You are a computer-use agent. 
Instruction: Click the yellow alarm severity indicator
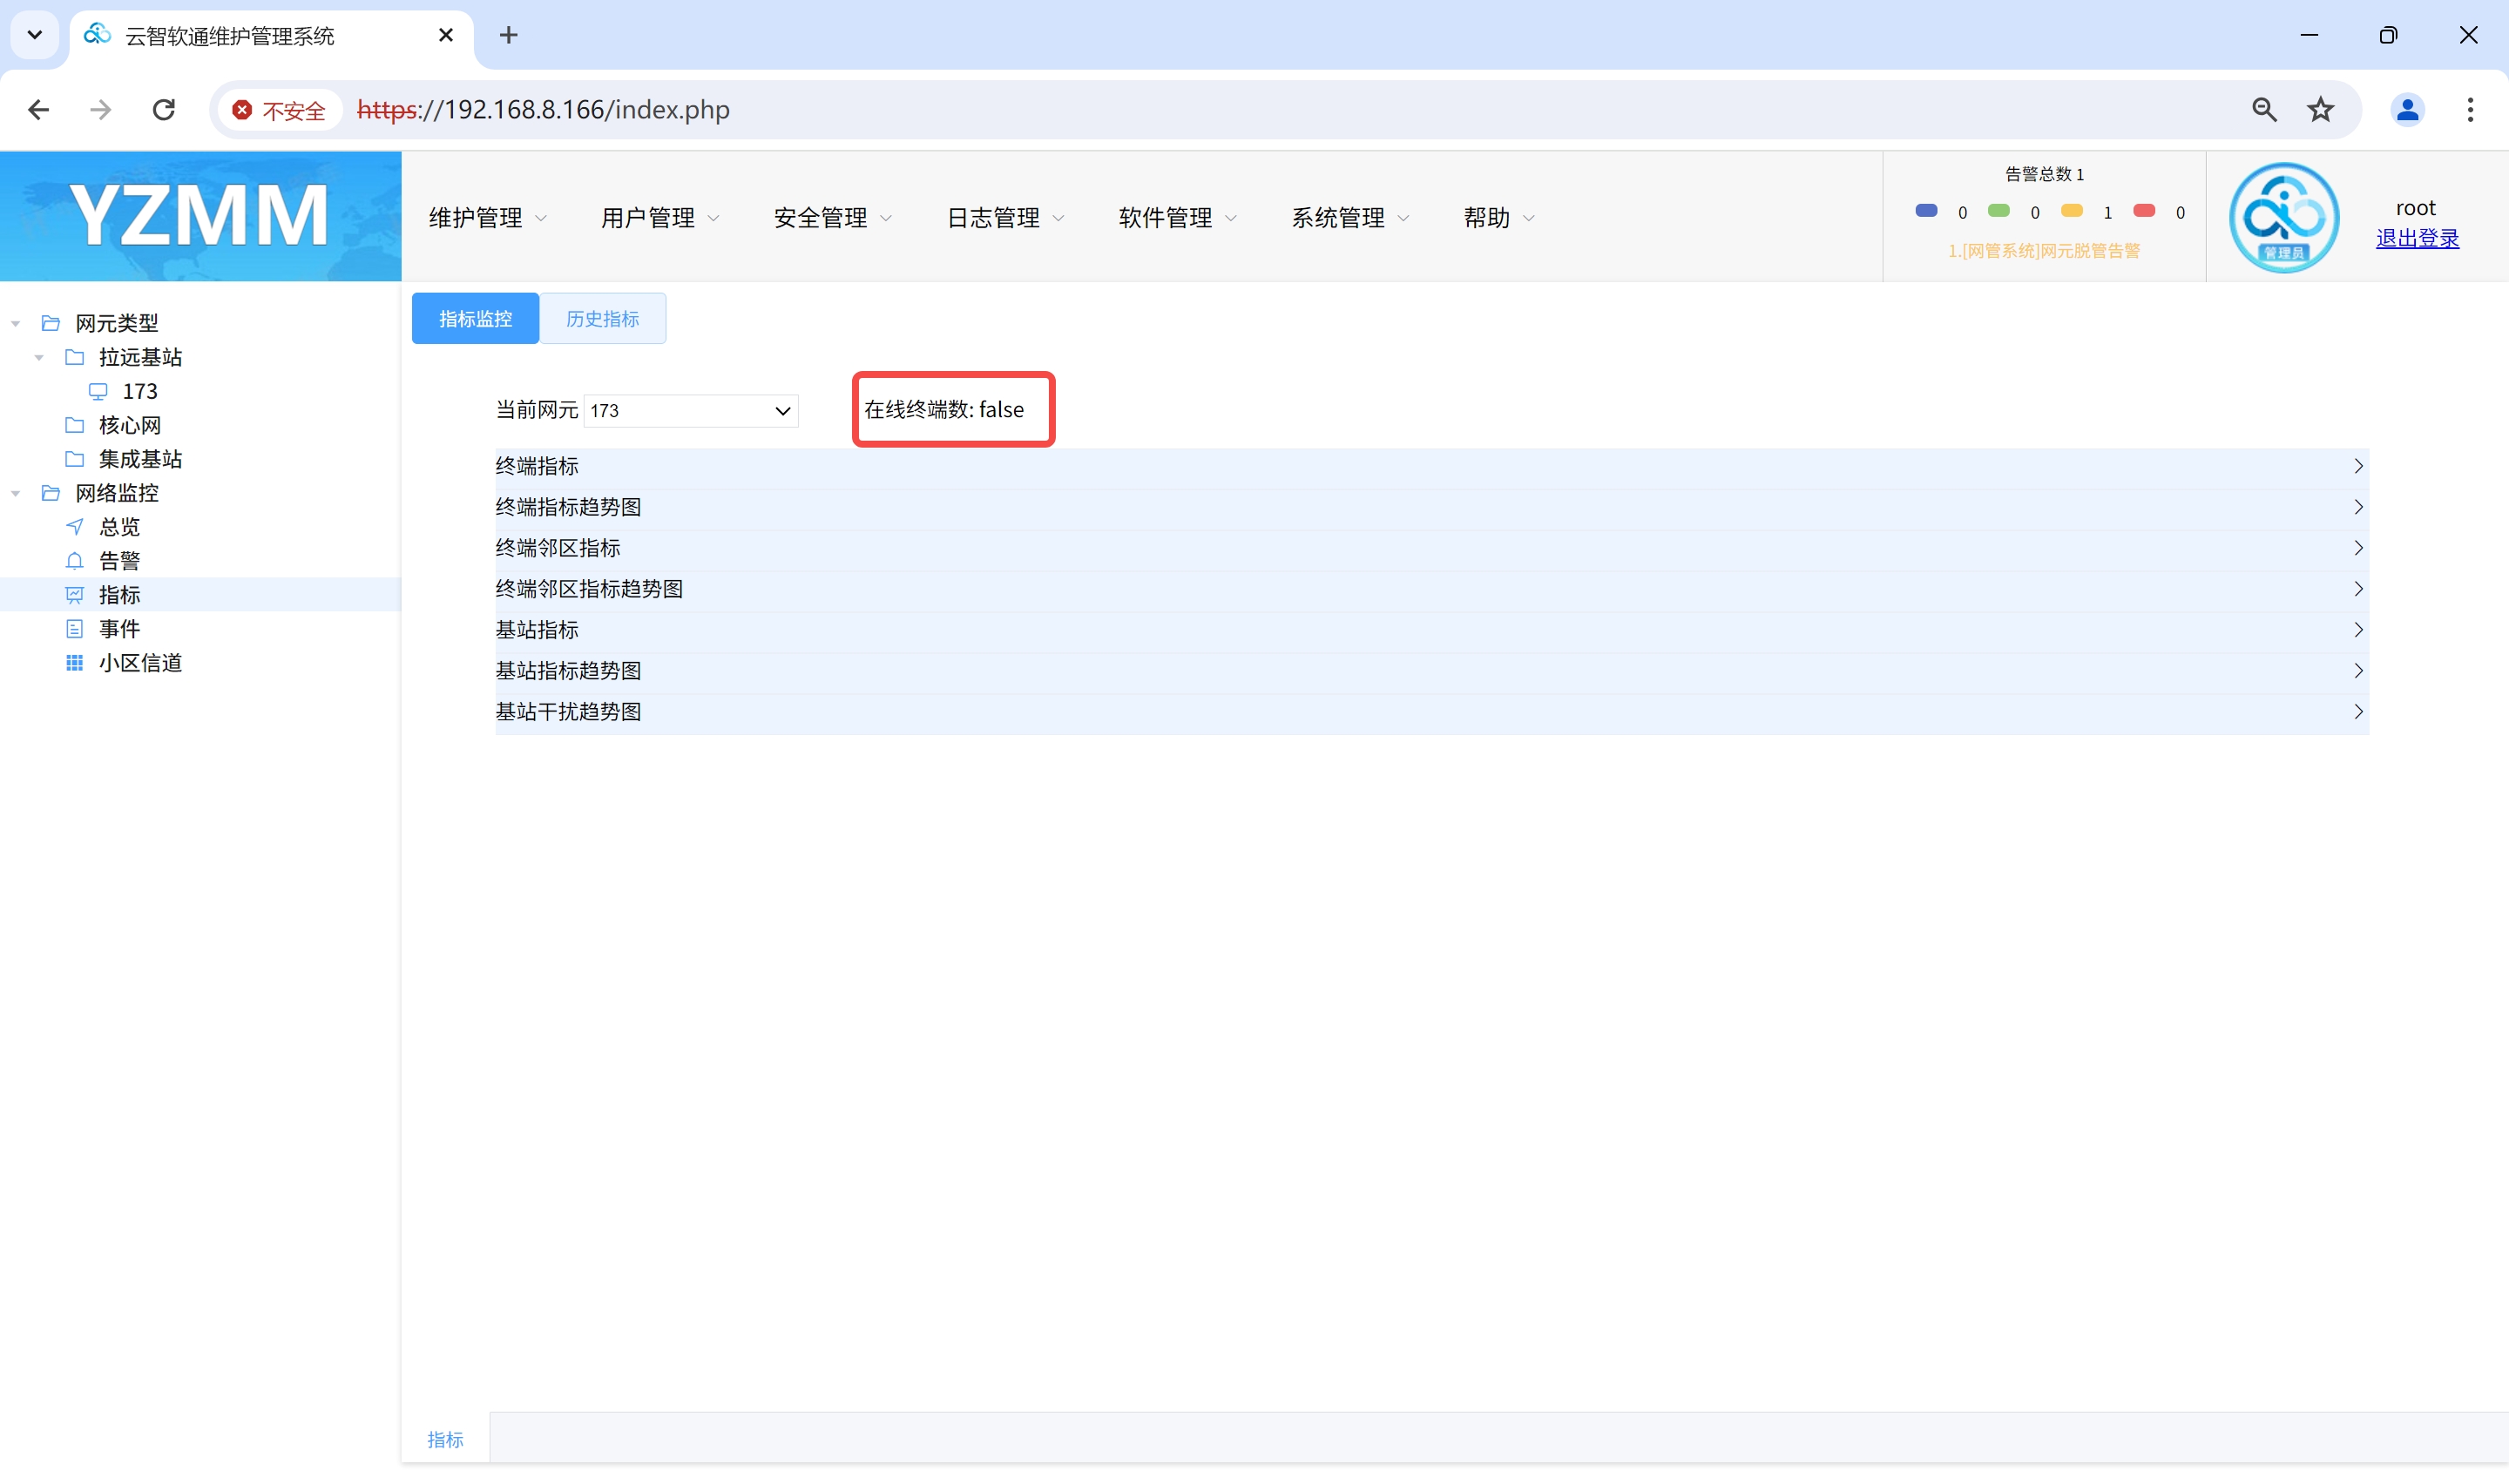(x=2071, y=210)
